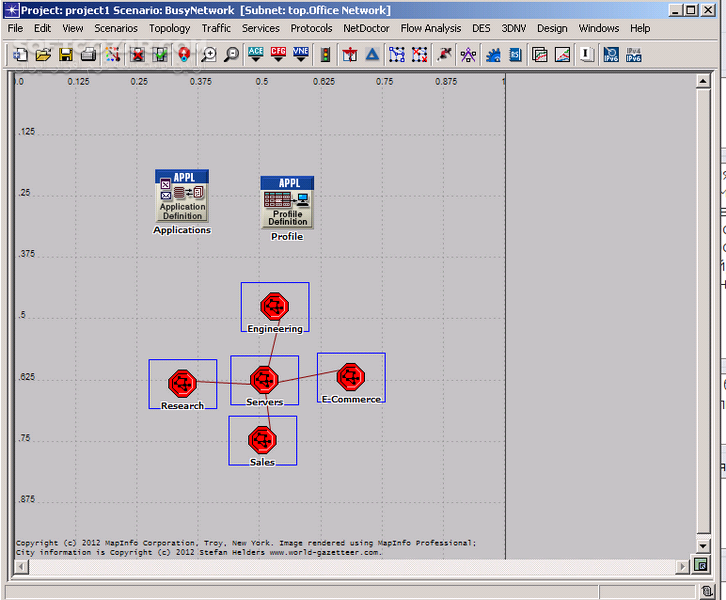Open the Windows menu
Screen dimensions: 726x600
[599, 28]
